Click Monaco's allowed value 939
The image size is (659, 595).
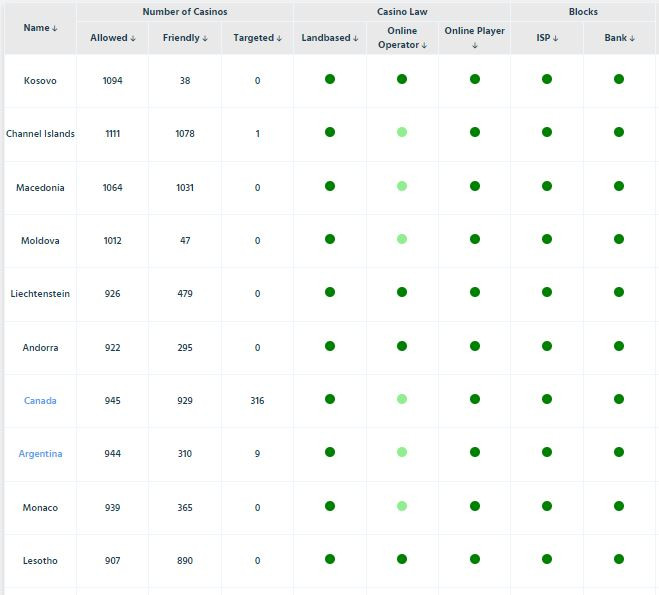tap(113, 508)
